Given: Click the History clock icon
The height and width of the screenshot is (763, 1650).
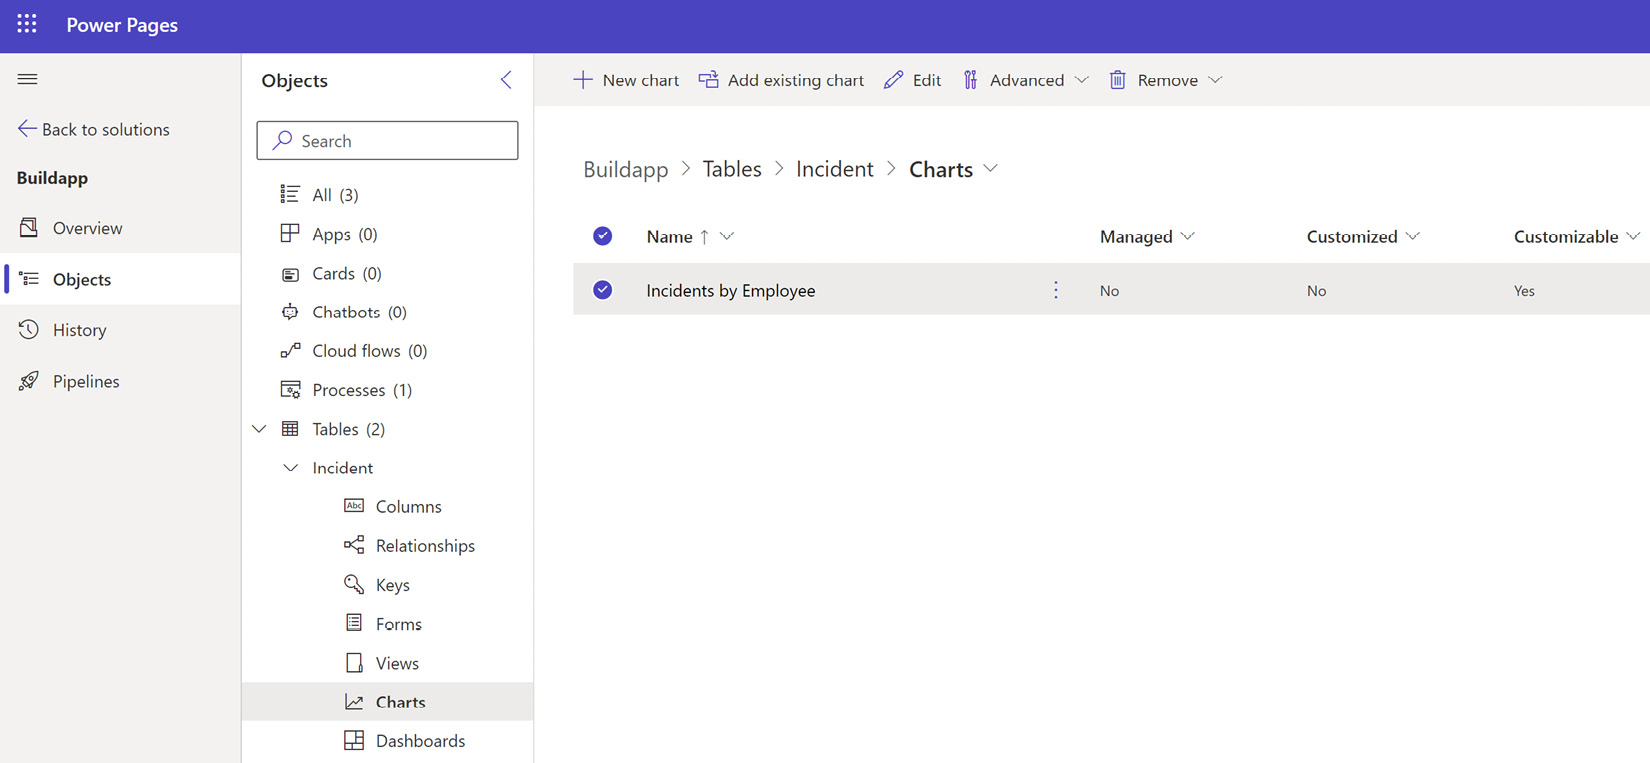Looking at the screenshot, I should (29, 329).
